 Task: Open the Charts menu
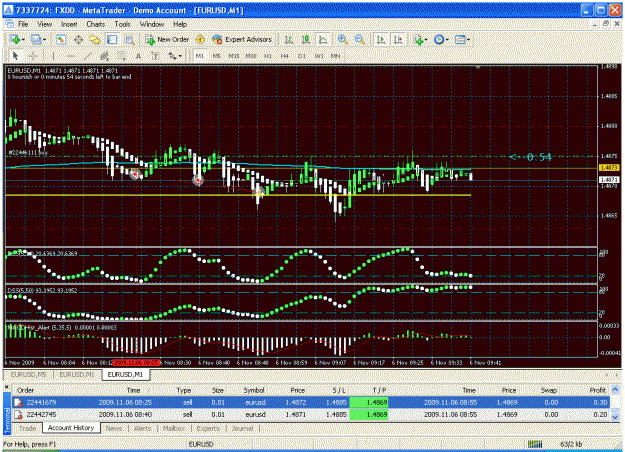[96, 24]
